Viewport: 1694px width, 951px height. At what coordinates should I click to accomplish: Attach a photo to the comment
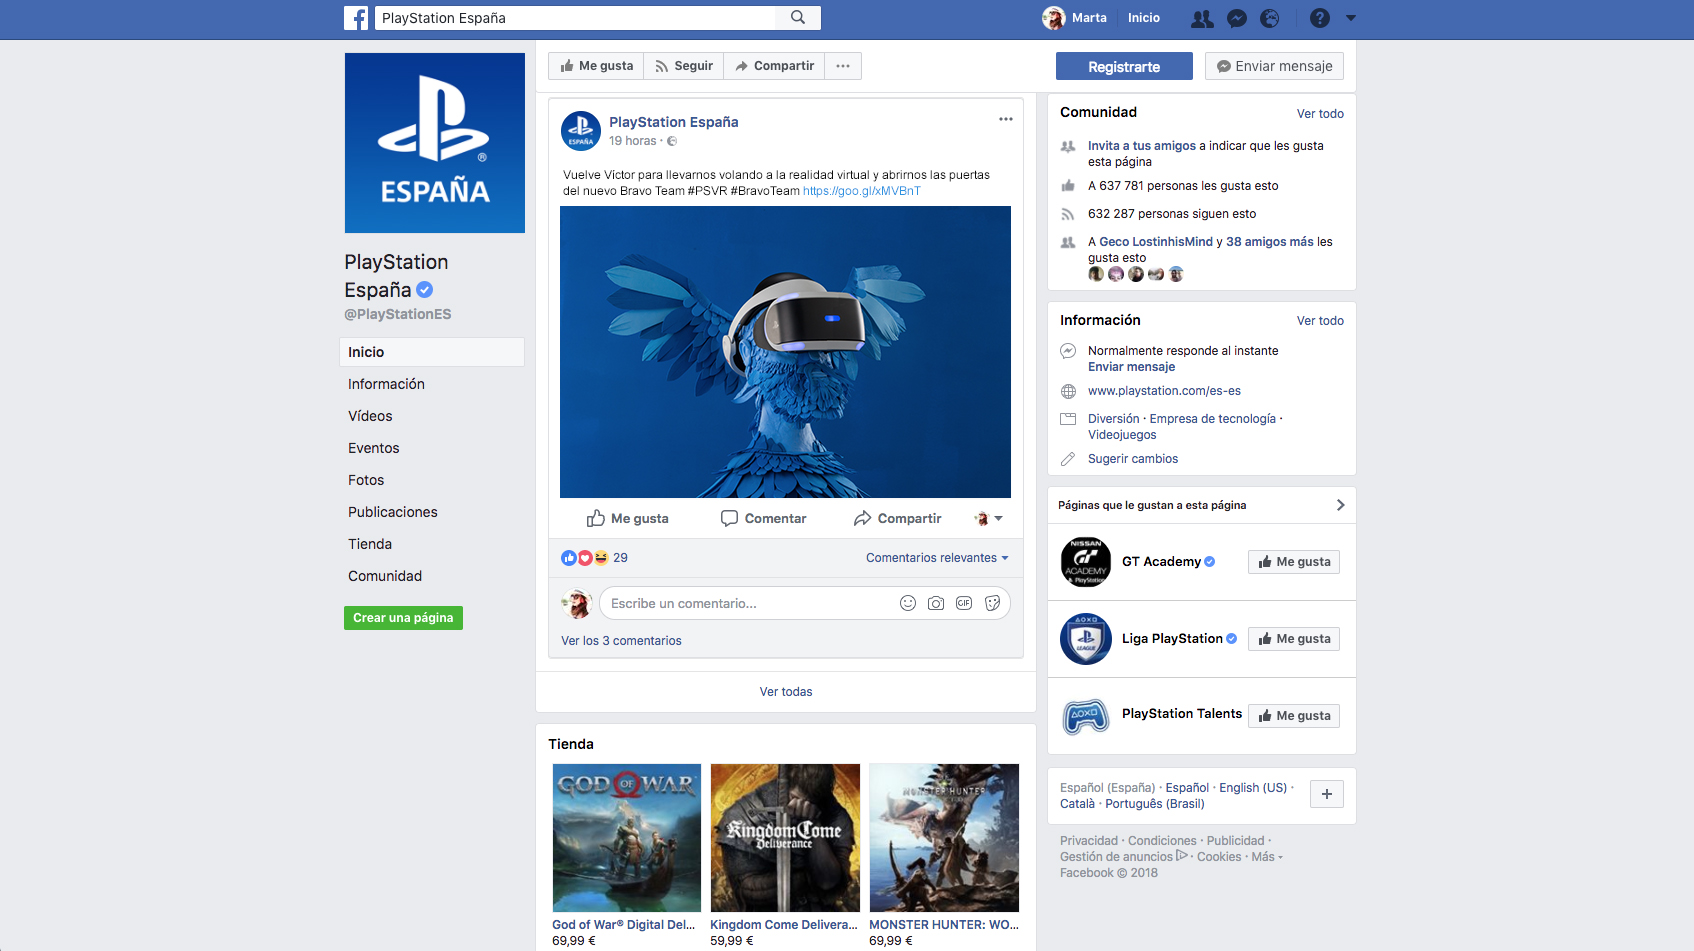936,603
